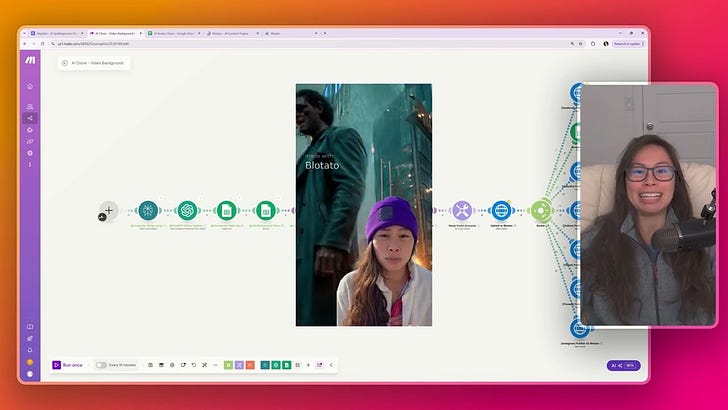Image resolution: width=728 pixels, height=410 pixels.
Task: Switch to the AI Clone - Video Background tab
Action: (x=115, y=33)
